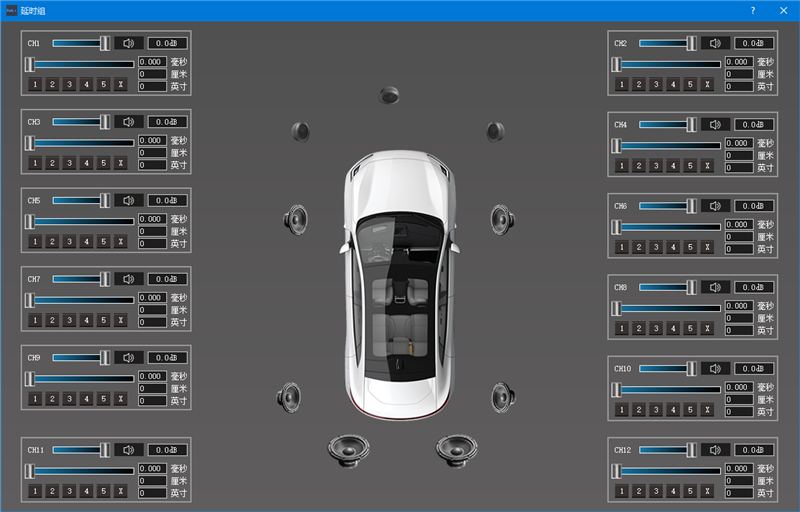Select the right subwoofer icon
Image resolution: width=800 pixels, height=512 pixels.
[457, 450]
